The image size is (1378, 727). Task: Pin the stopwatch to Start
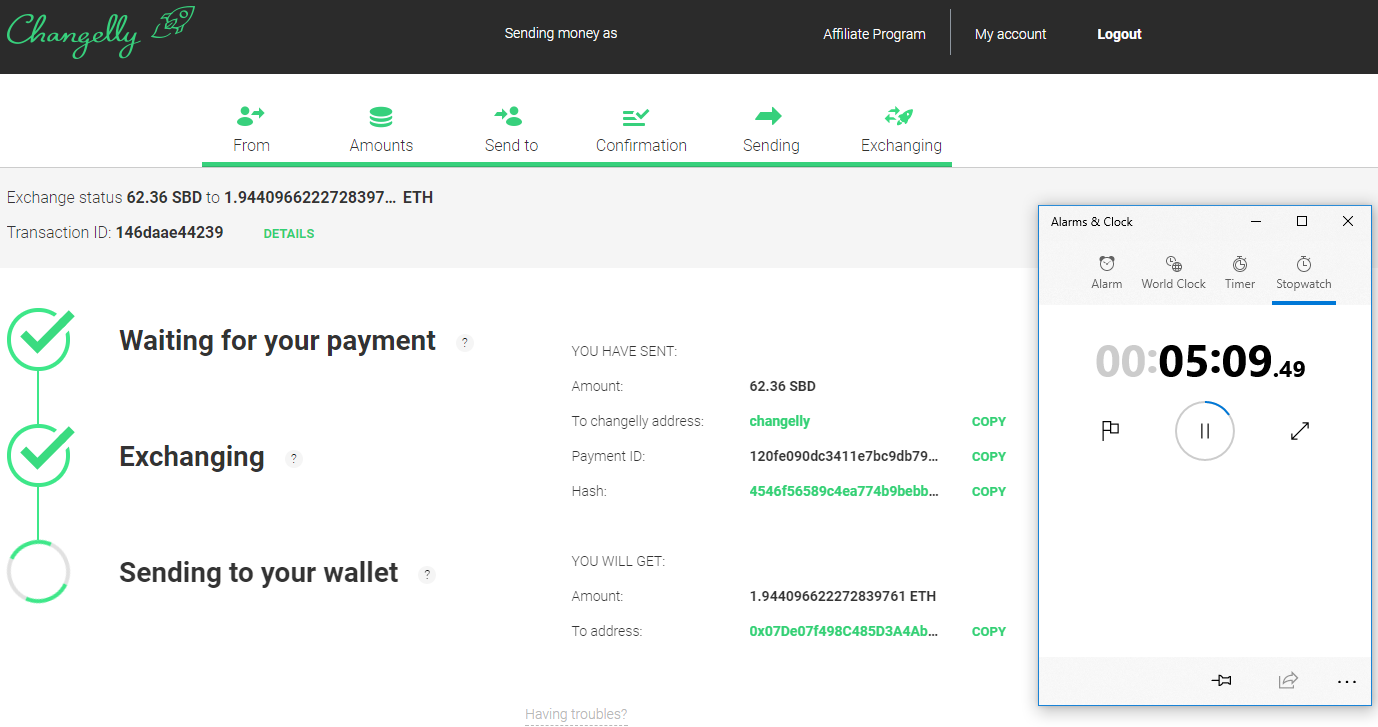(x=1221, y=681)
